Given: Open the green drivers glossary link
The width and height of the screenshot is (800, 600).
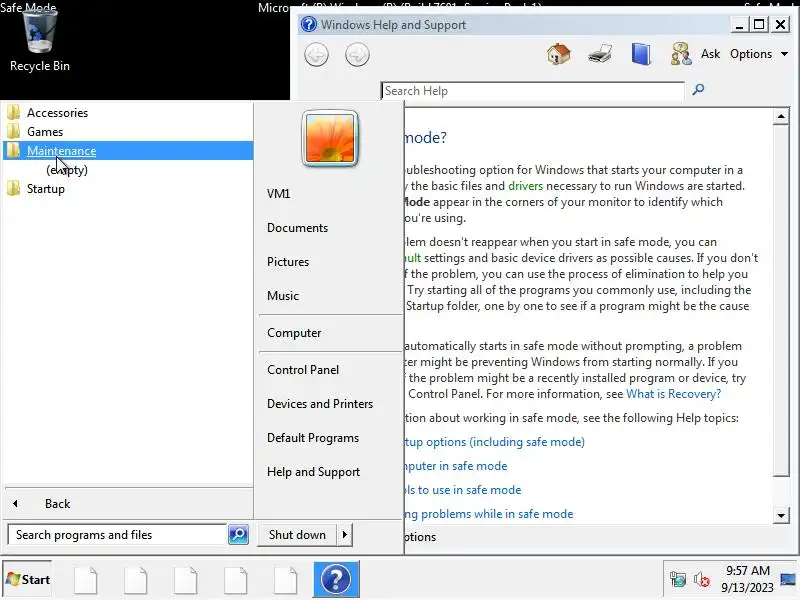Looking at the screenshot, I should [x=526, y=186].
